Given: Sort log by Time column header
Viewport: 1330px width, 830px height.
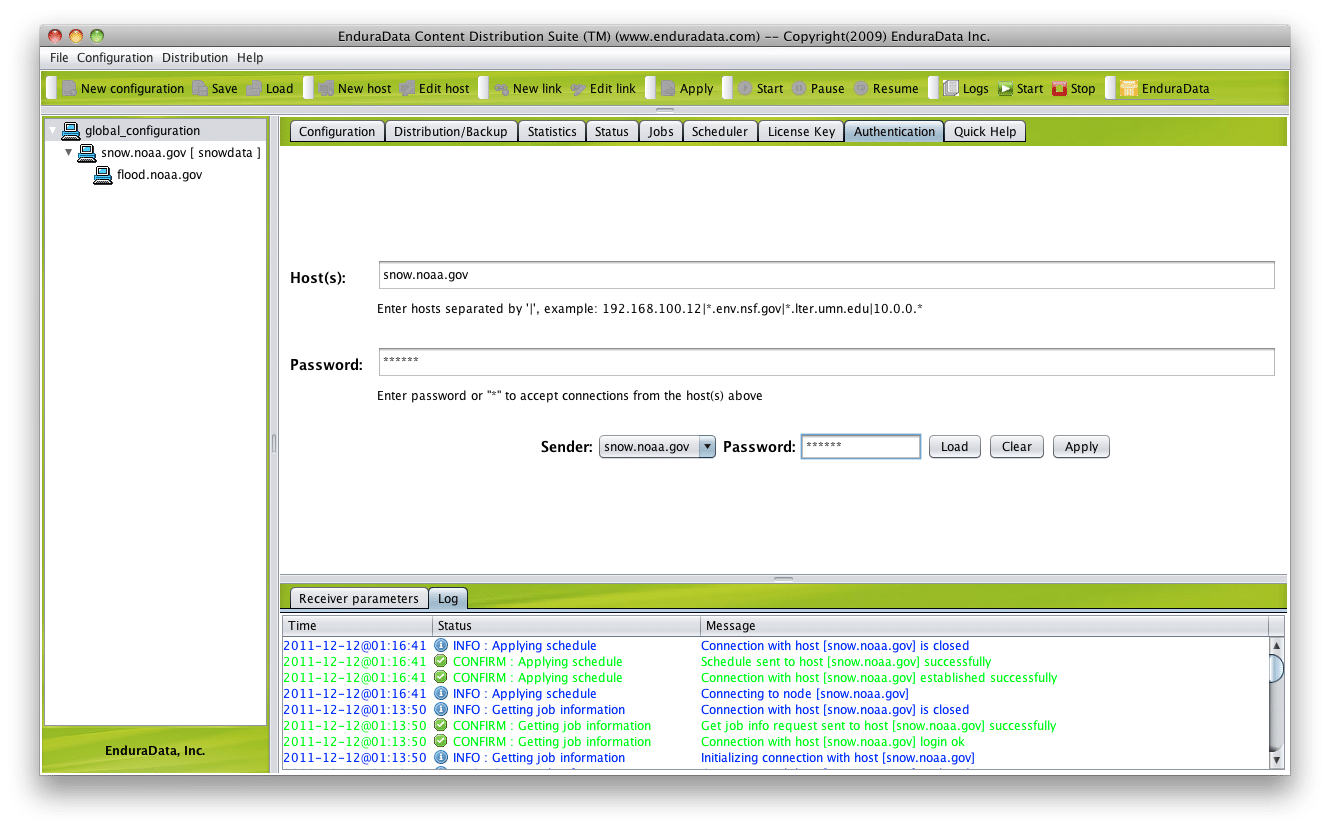Looking at the screenshot, I should click(357, 625).
